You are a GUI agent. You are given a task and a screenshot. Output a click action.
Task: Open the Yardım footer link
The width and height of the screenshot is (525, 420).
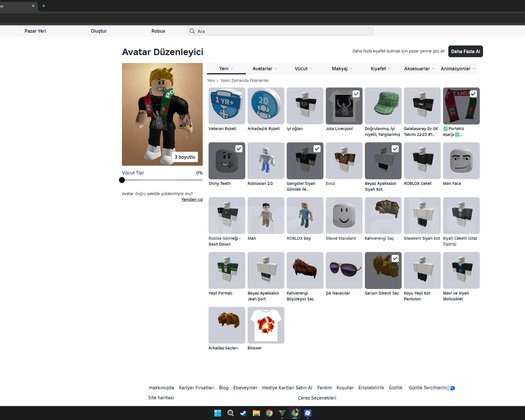[324, 388]
